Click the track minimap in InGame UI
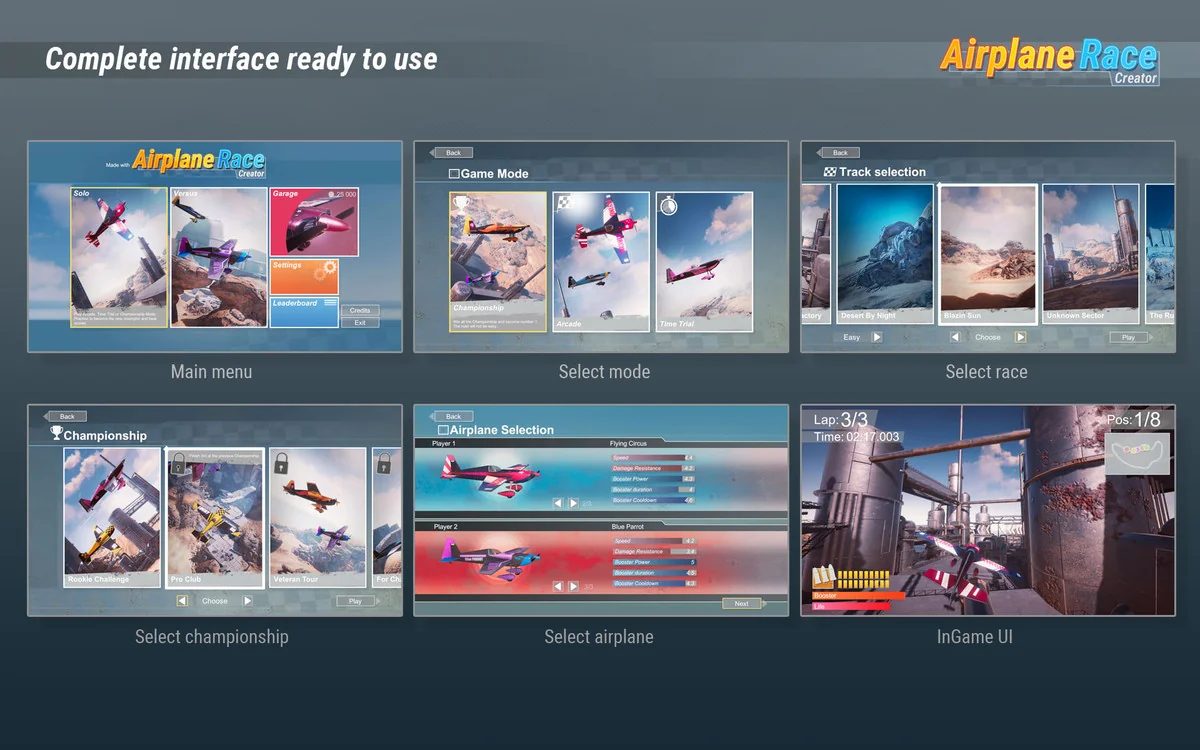Viewport: 1200px width, 750px height. pos(1138,453)
